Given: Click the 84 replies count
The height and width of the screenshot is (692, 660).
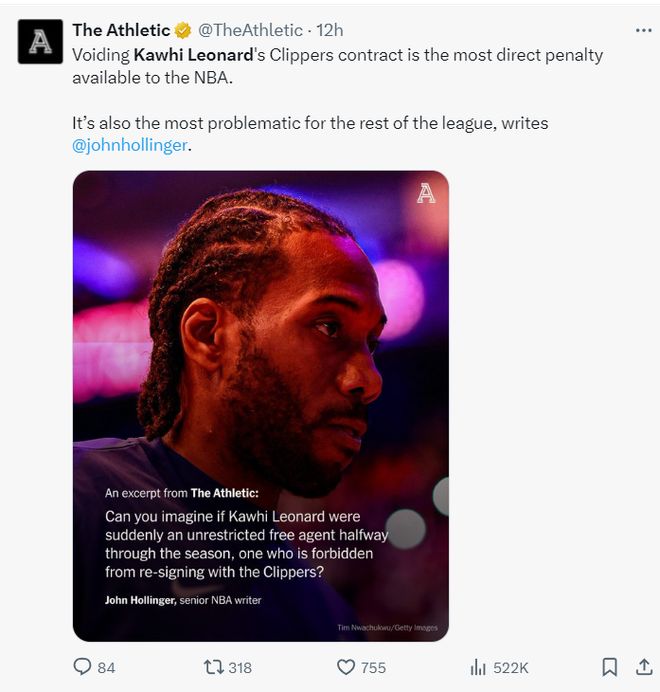Looking at the screenshot, I should coord(106,667).
